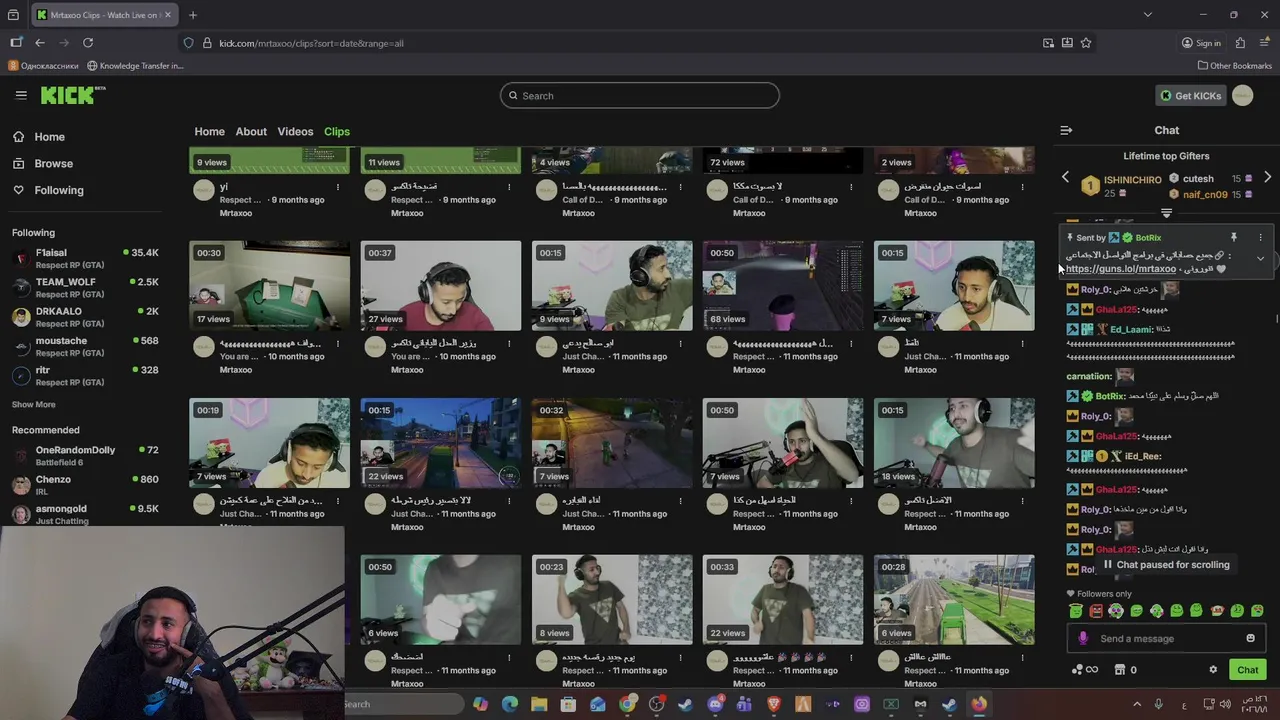Open the chat shop icon showing 0

[x=1125, y=670]
